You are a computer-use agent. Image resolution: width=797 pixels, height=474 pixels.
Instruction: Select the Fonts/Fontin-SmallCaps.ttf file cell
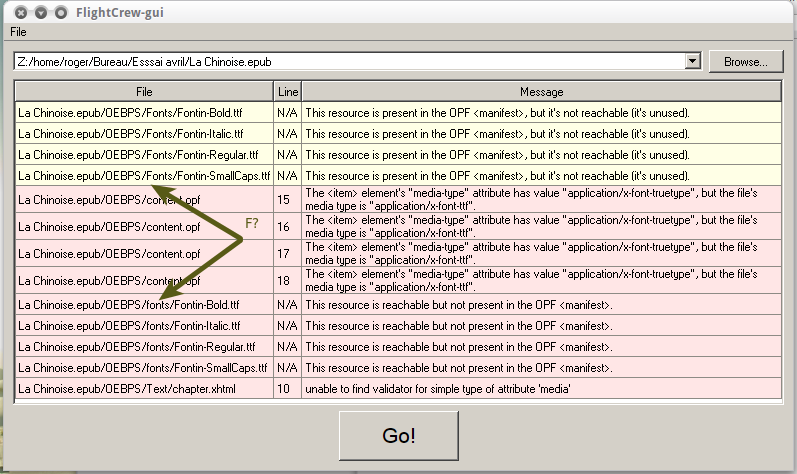(x=144, y=176)
